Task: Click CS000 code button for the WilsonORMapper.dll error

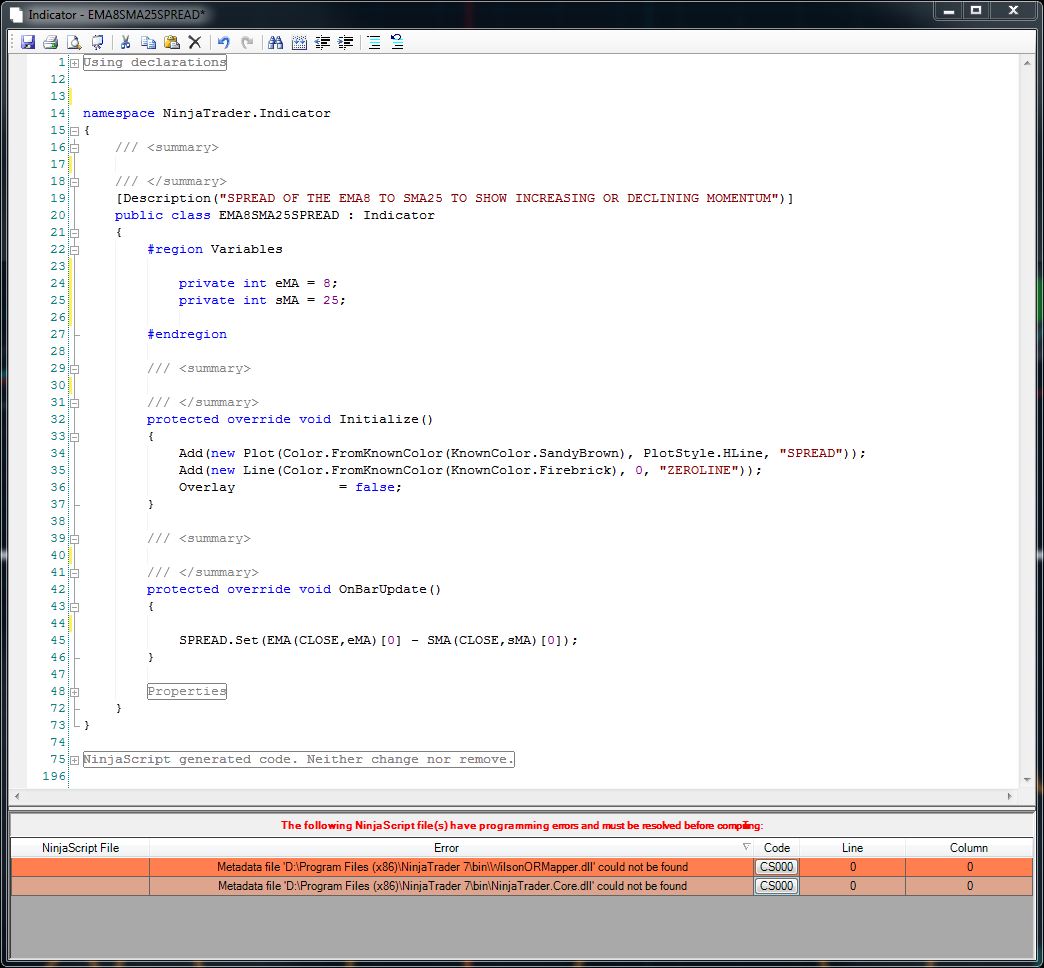Action: coord(776,867)
